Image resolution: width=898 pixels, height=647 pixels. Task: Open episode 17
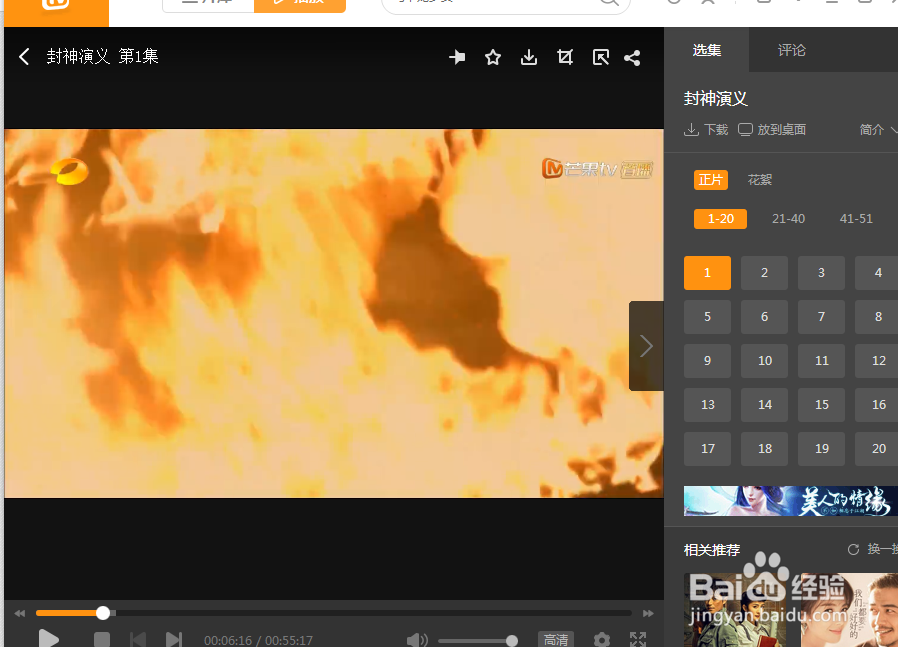click(707, 449)
